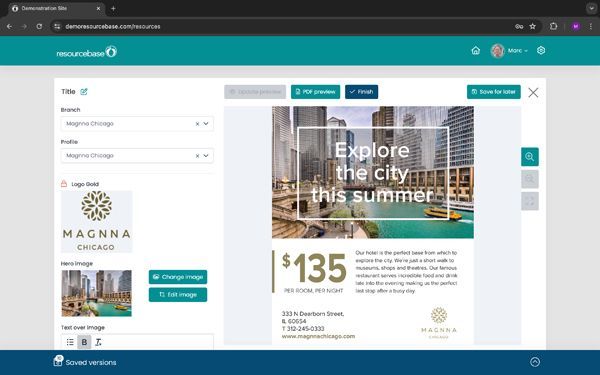Click the address bar URL
The width and height of the screenshot is (600, 375).
click(113, 26)
